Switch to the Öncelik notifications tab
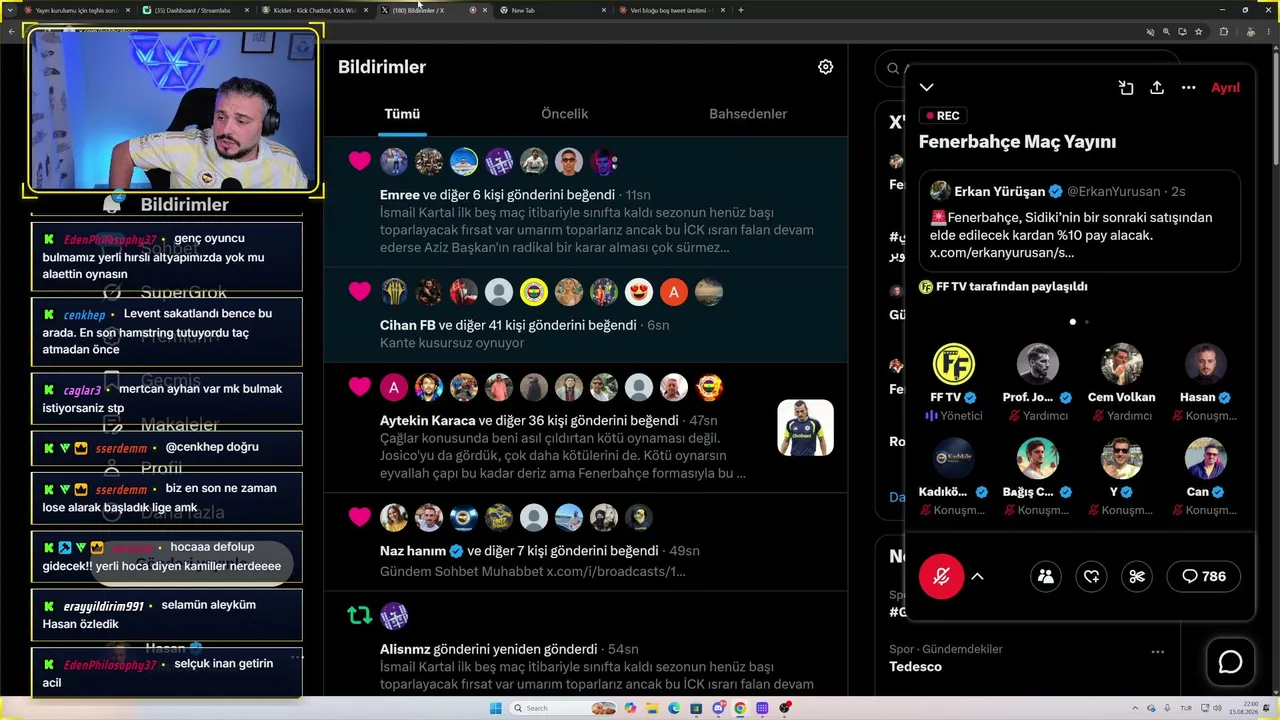This screenshot has width=1280, height=720. click(x=564, y=114)
